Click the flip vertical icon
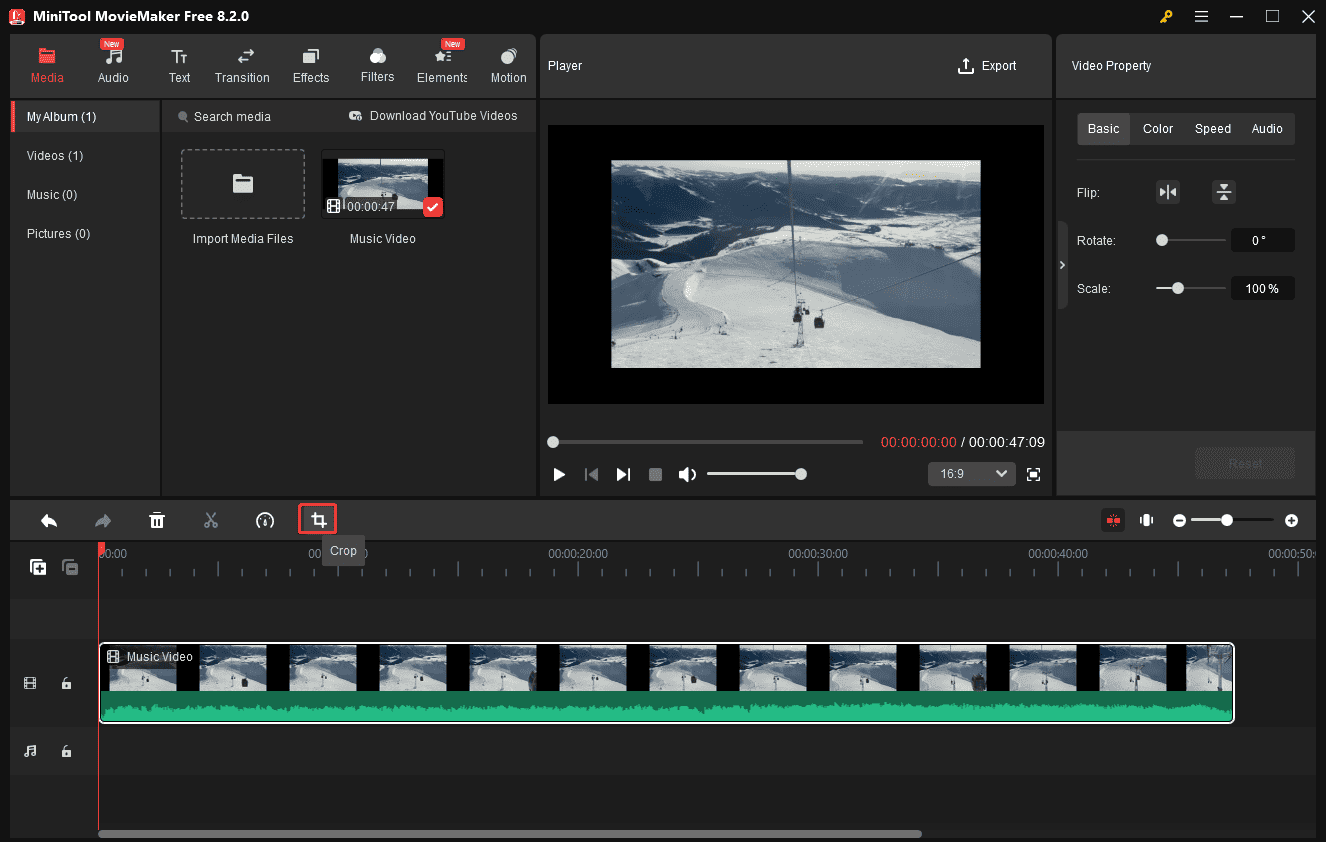Image resolution: width=1326 pixels, height=842 pixels. tap(1224, 192)
